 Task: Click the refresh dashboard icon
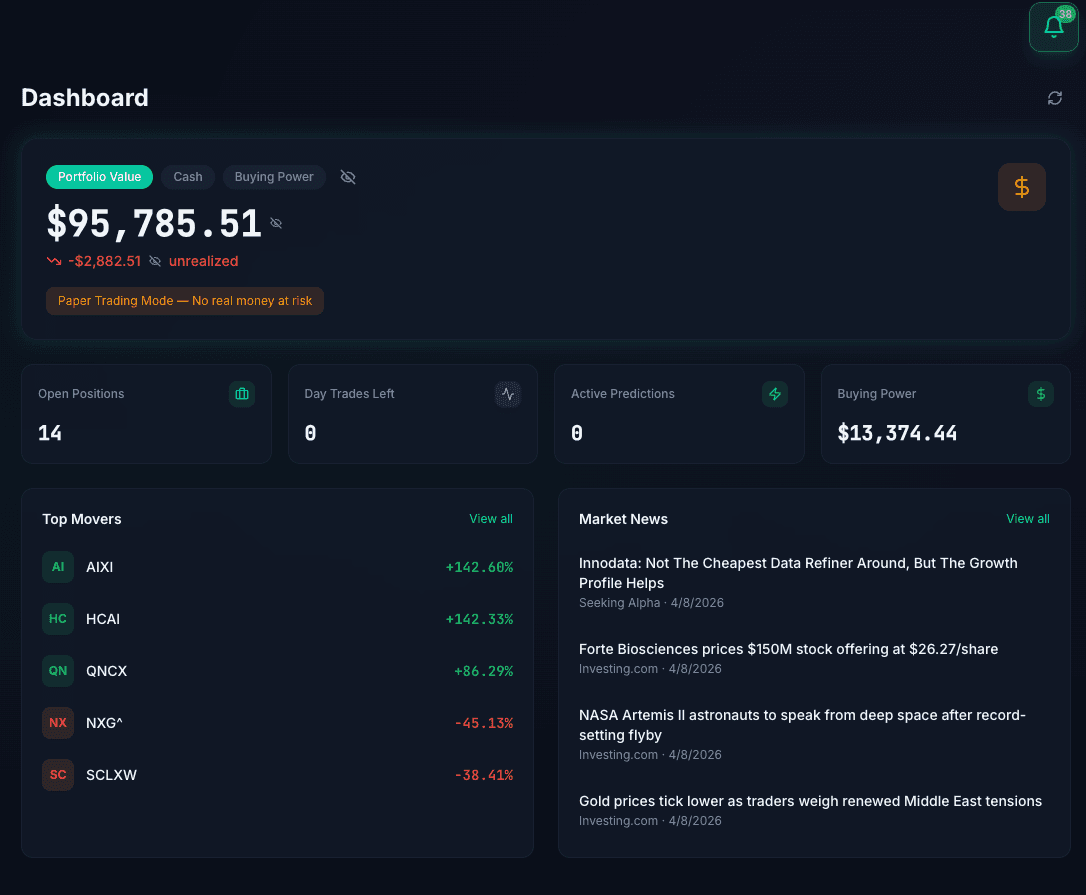[x=1055, y=98]
